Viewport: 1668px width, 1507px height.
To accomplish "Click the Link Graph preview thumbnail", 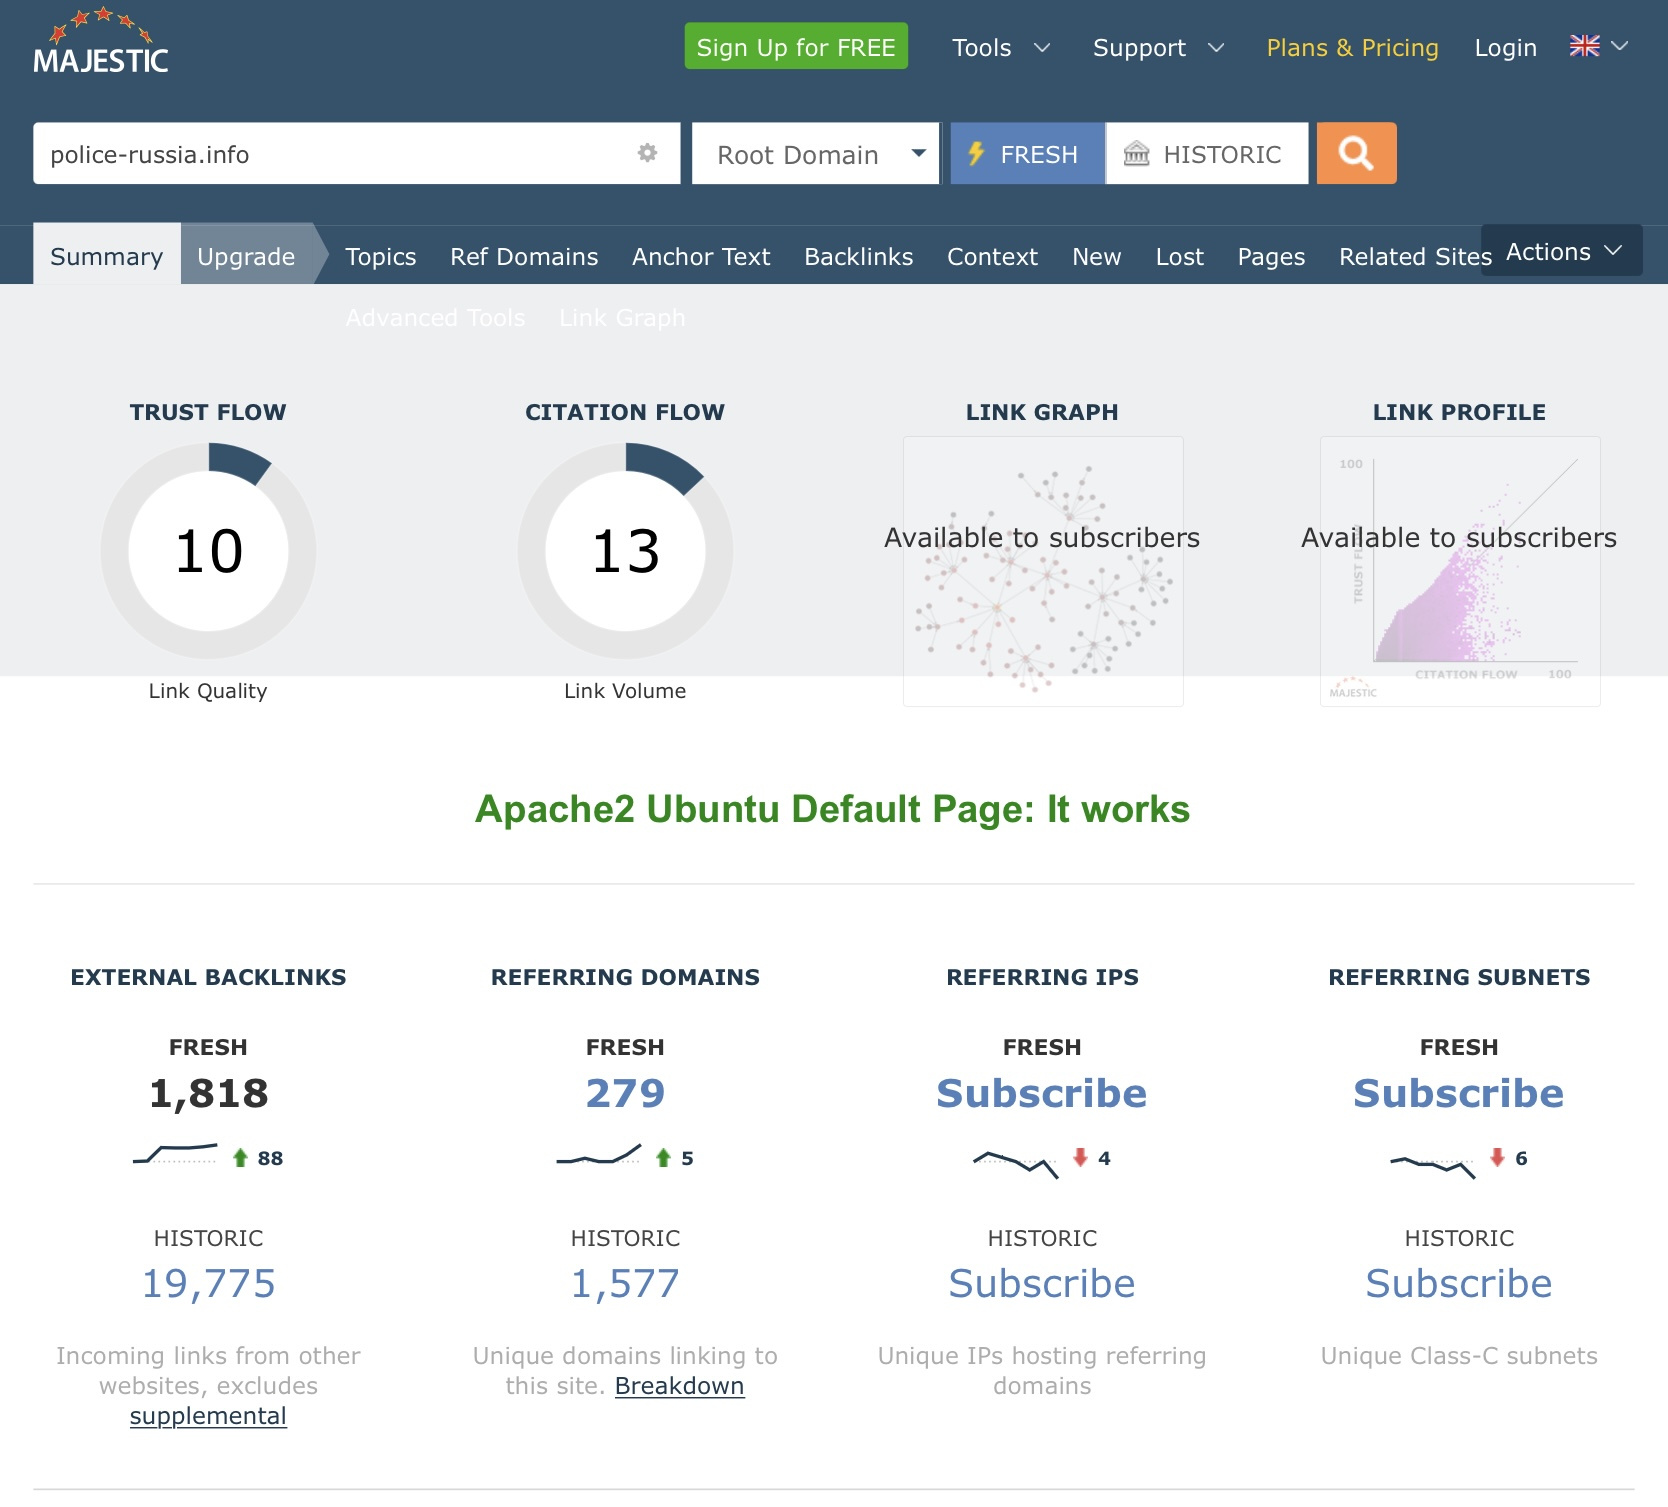I will [x=1043, y=571].
